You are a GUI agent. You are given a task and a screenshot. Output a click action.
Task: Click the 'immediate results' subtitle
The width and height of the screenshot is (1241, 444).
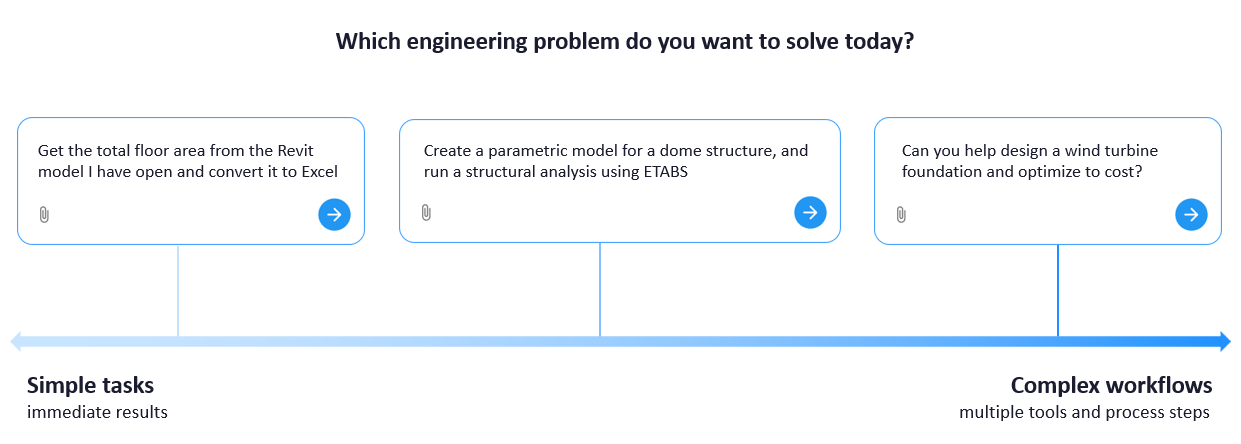coord(97,412)
